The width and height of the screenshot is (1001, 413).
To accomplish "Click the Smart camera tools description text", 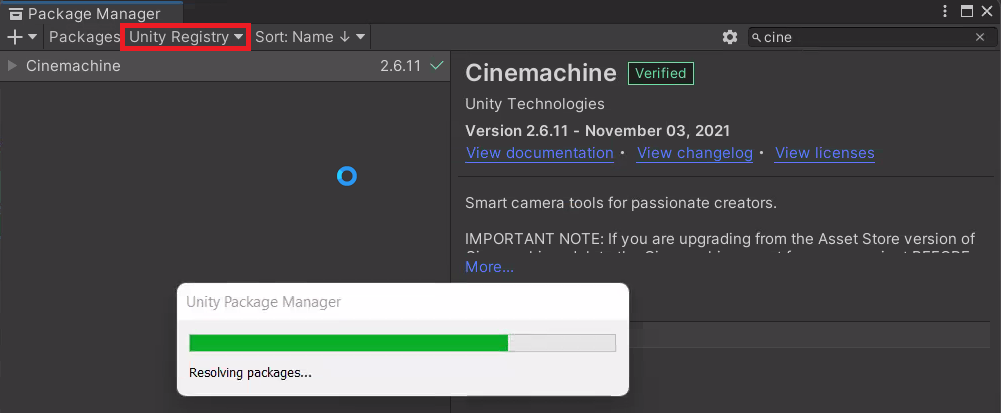I will [621, 204].
